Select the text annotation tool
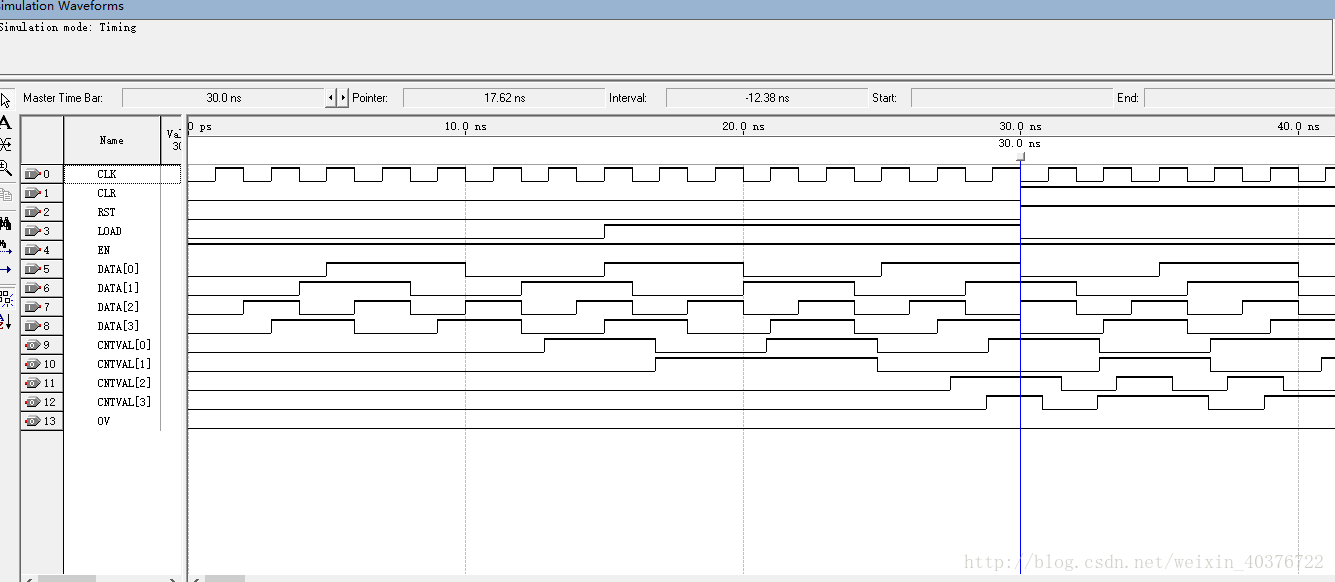Image resolution: width=1335 pixels, height=582 pixels. [x=6, y=123]
